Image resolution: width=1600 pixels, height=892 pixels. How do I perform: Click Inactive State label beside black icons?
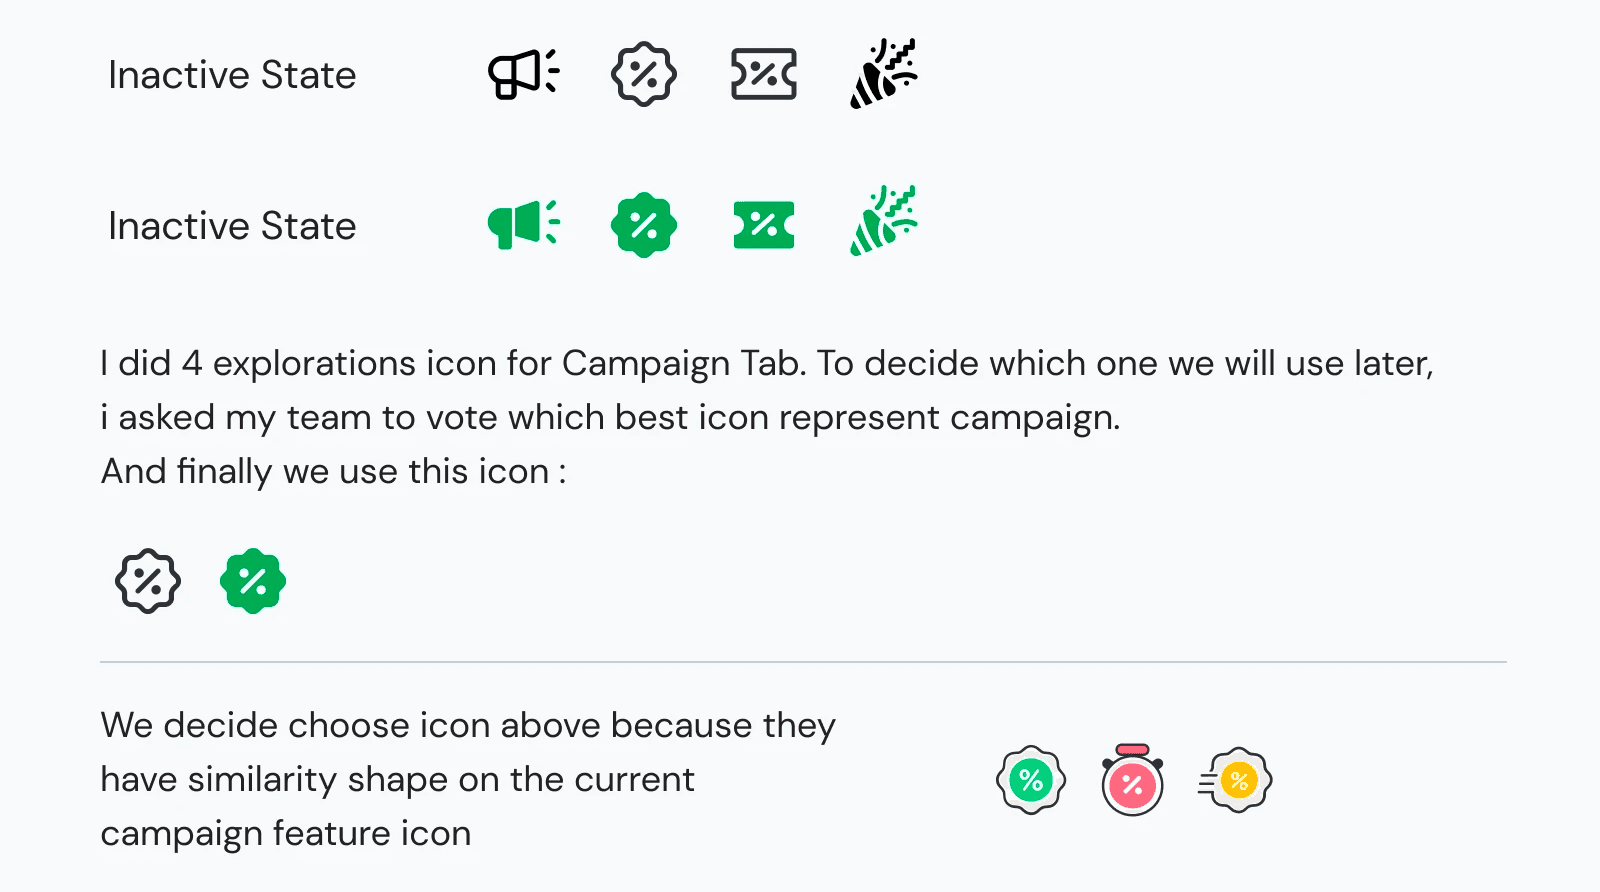pos(232,75)
